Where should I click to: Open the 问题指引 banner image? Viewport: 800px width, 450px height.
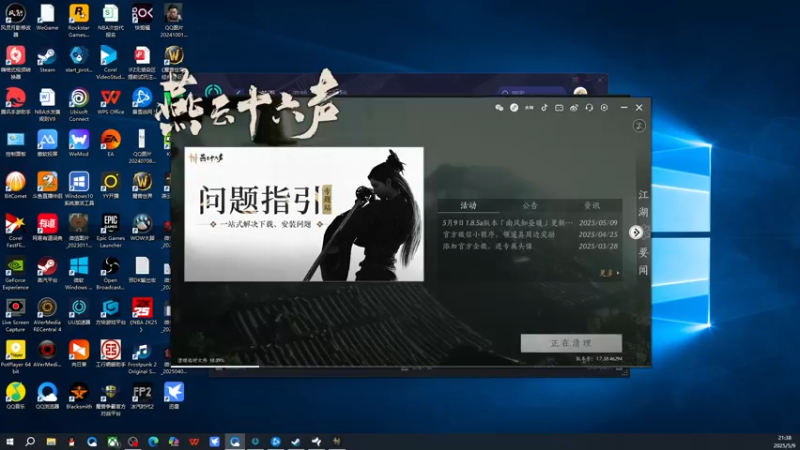click(x=304, y=214)
